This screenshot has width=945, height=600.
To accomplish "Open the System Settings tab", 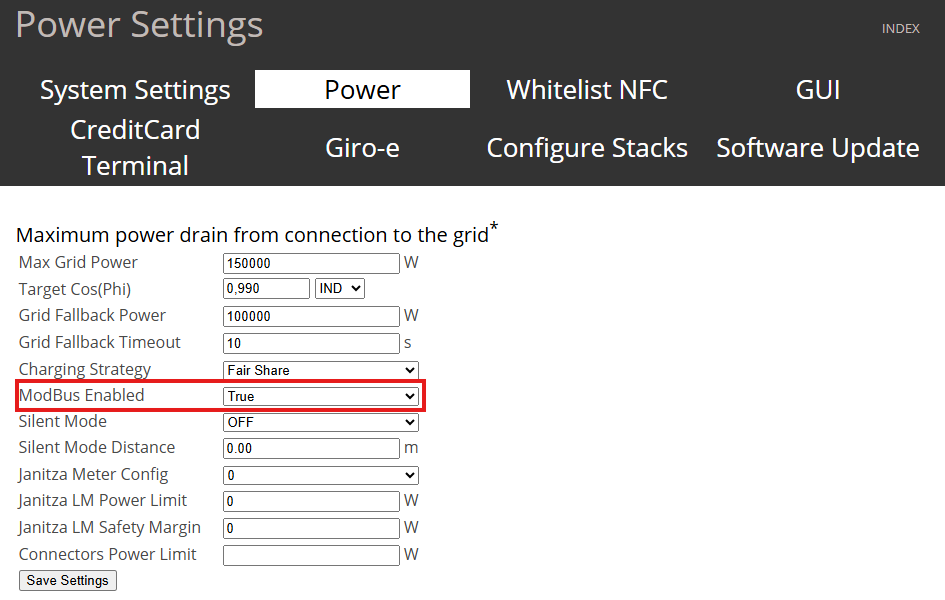I will pos(135,90).
